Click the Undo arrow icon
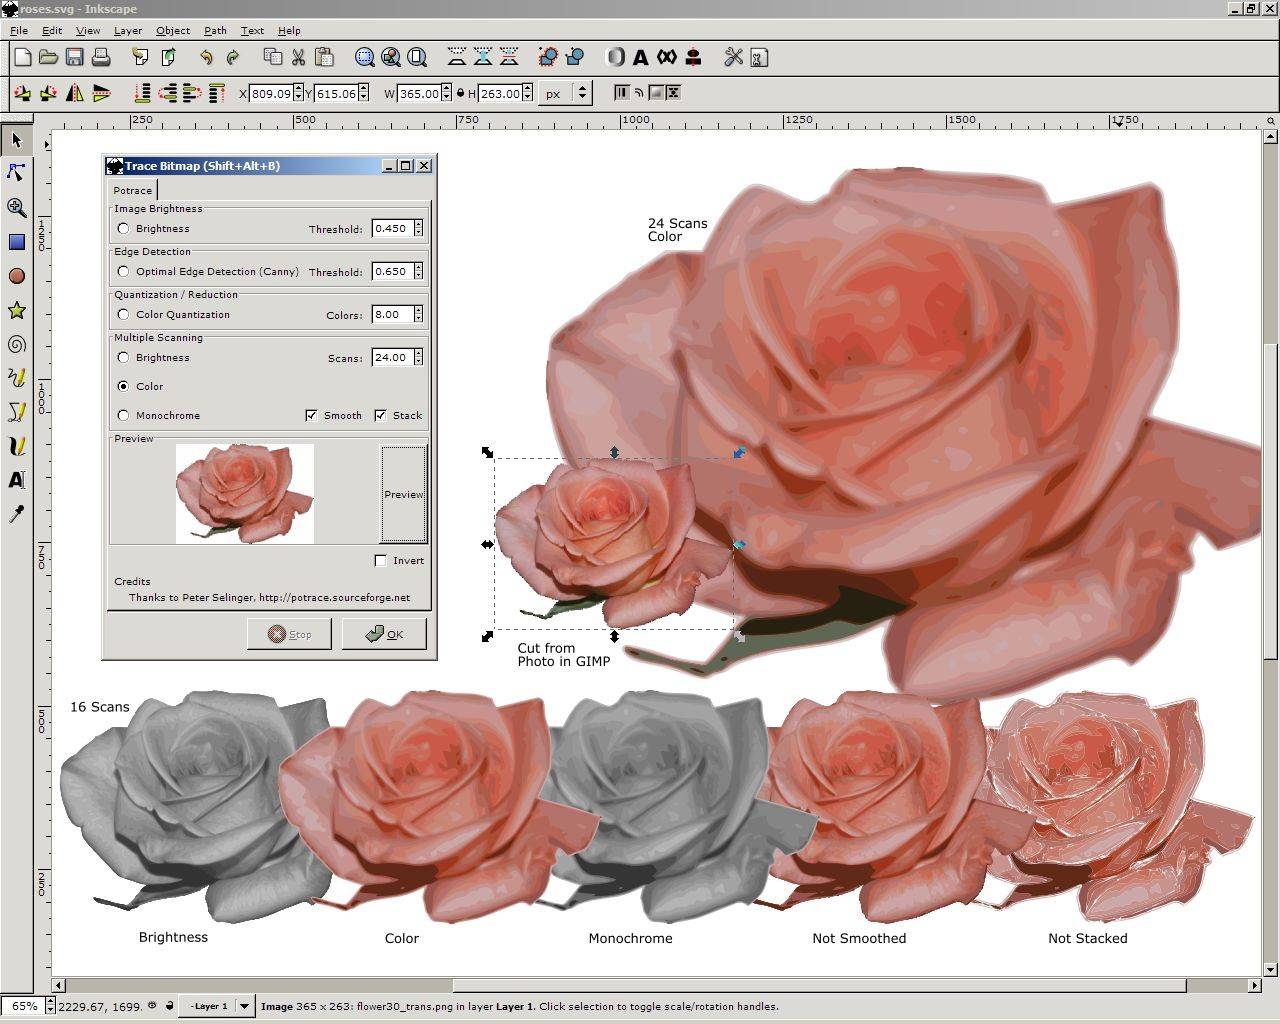The width and height of the screenshot is (1280, 1024). coord(206,57)
